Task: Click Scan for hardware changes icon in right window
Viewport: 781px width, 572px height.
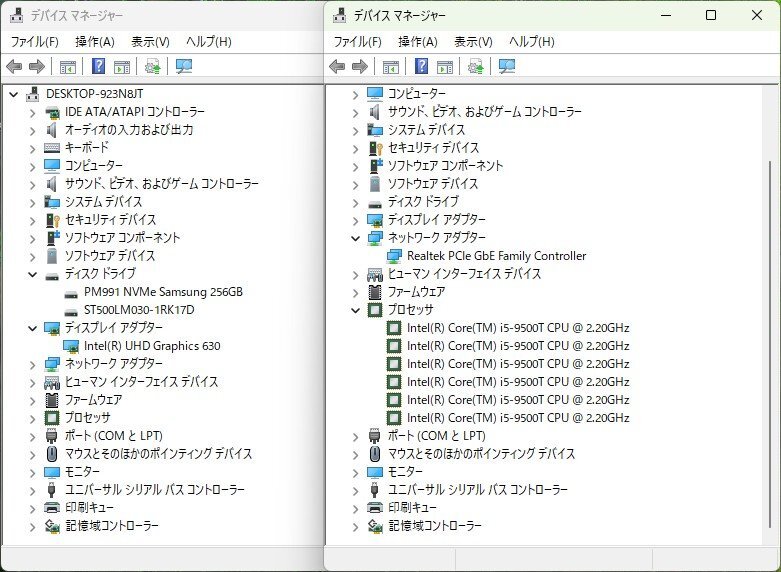Action: (x=507, y=66)
